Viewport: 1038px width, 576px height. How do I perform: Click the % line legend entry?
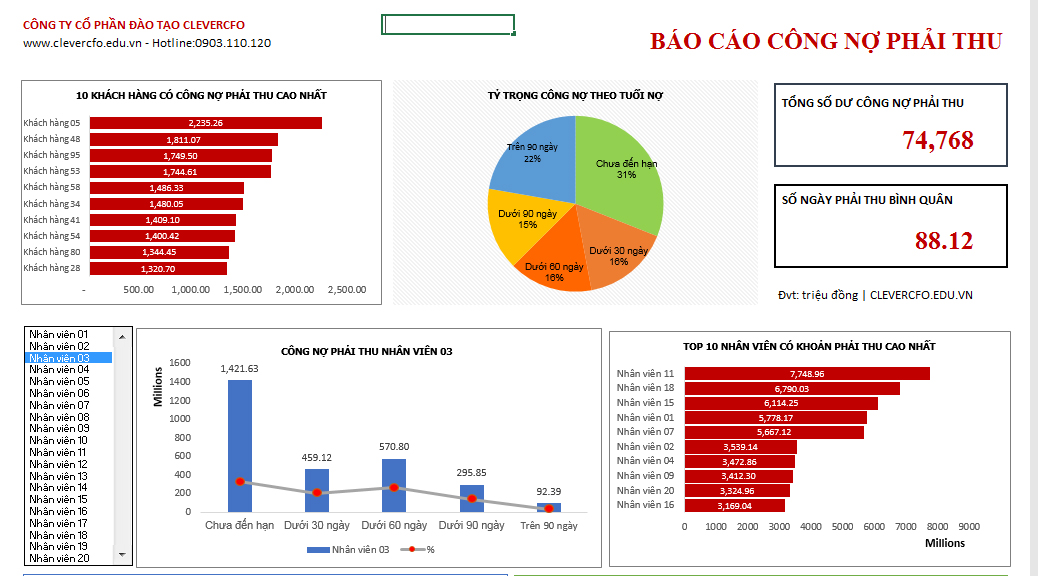tap(416, 550)
